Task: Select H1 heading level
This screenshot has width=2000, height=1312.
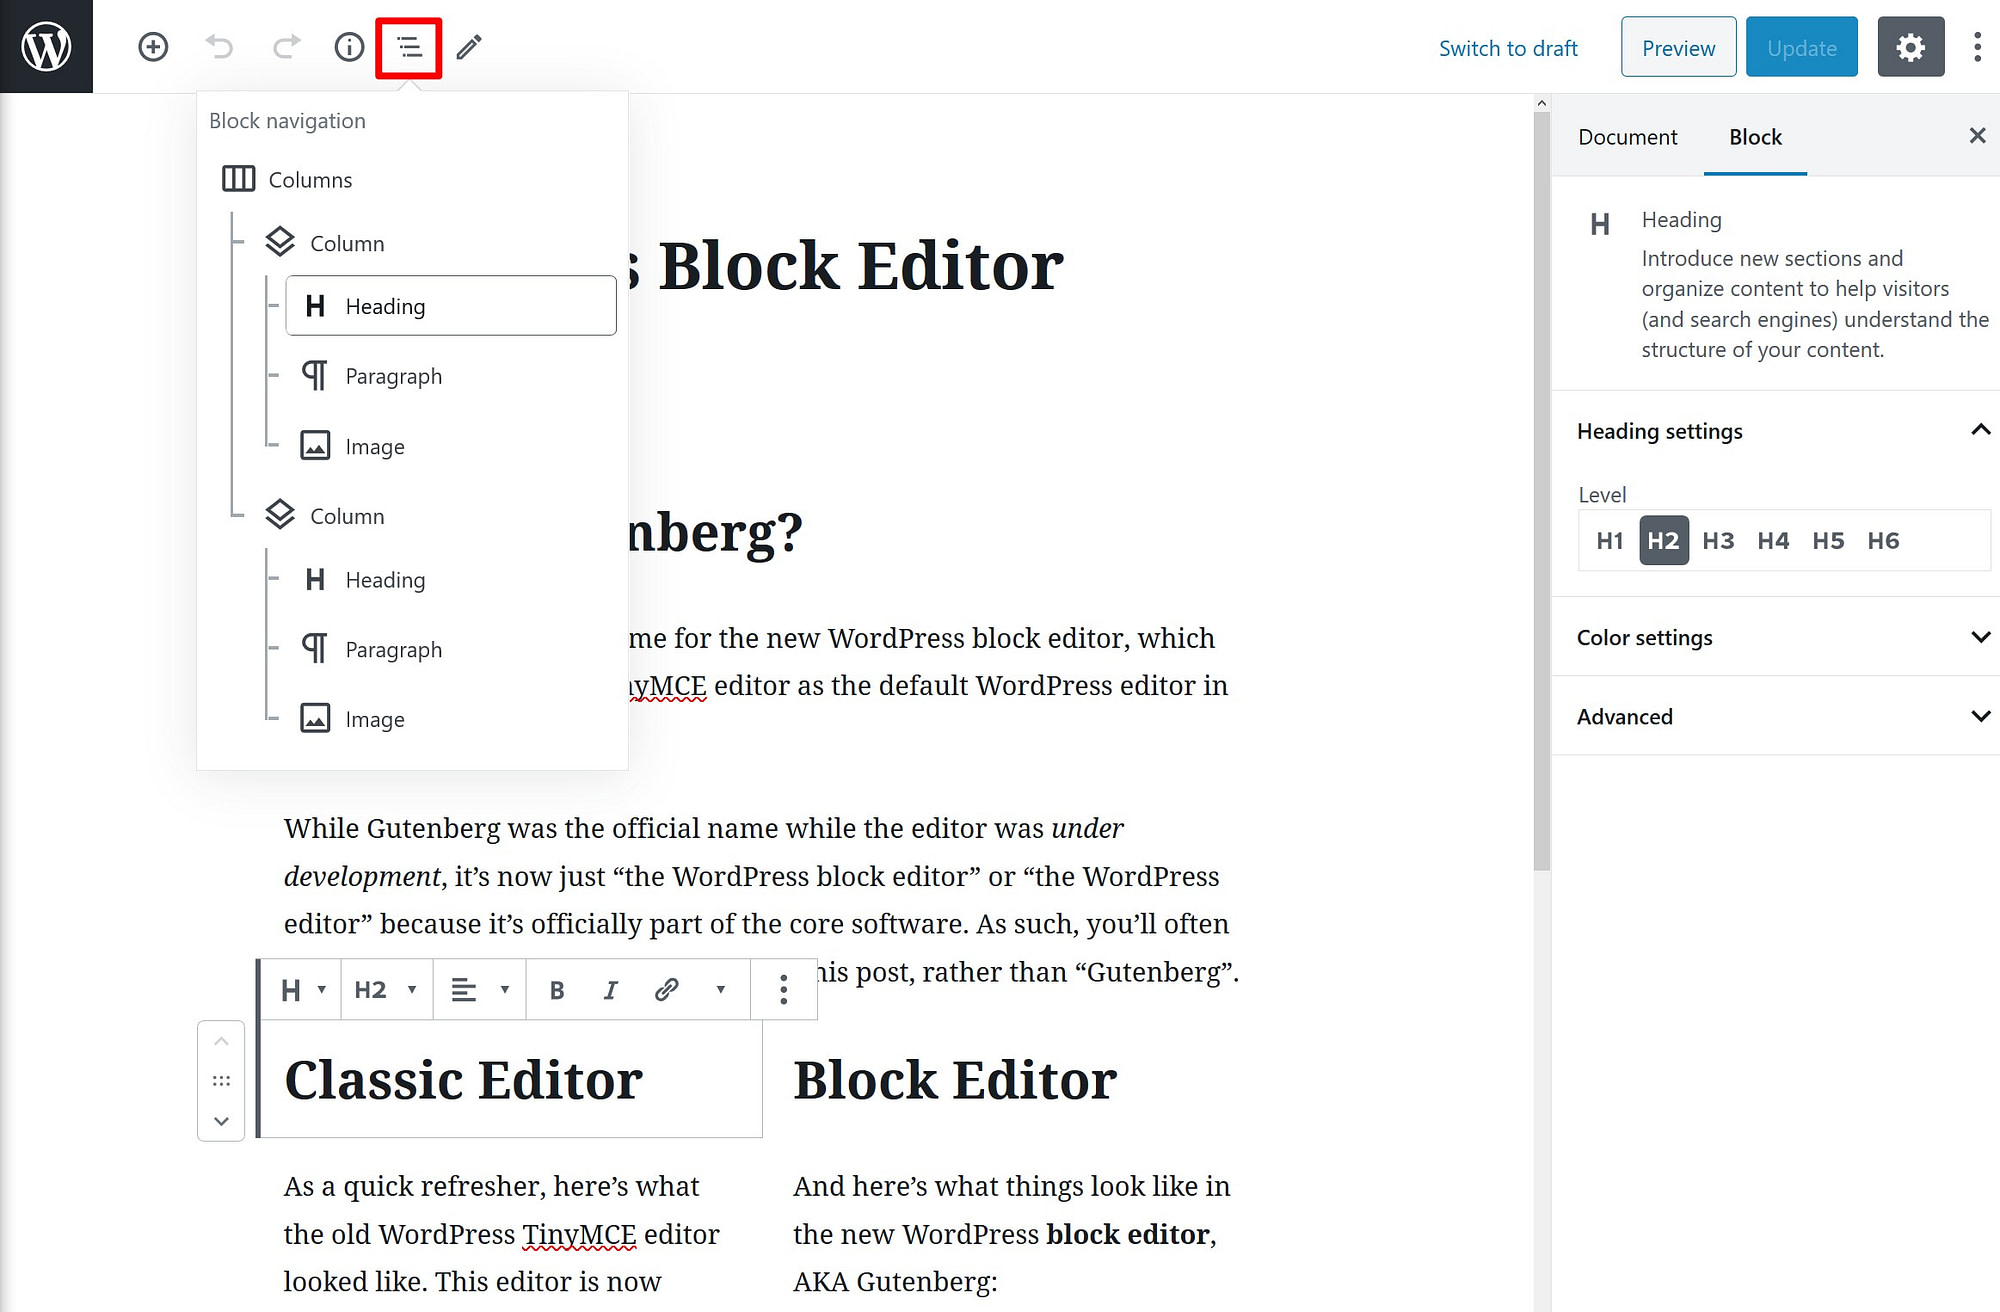Action: tap(1609, 541)
